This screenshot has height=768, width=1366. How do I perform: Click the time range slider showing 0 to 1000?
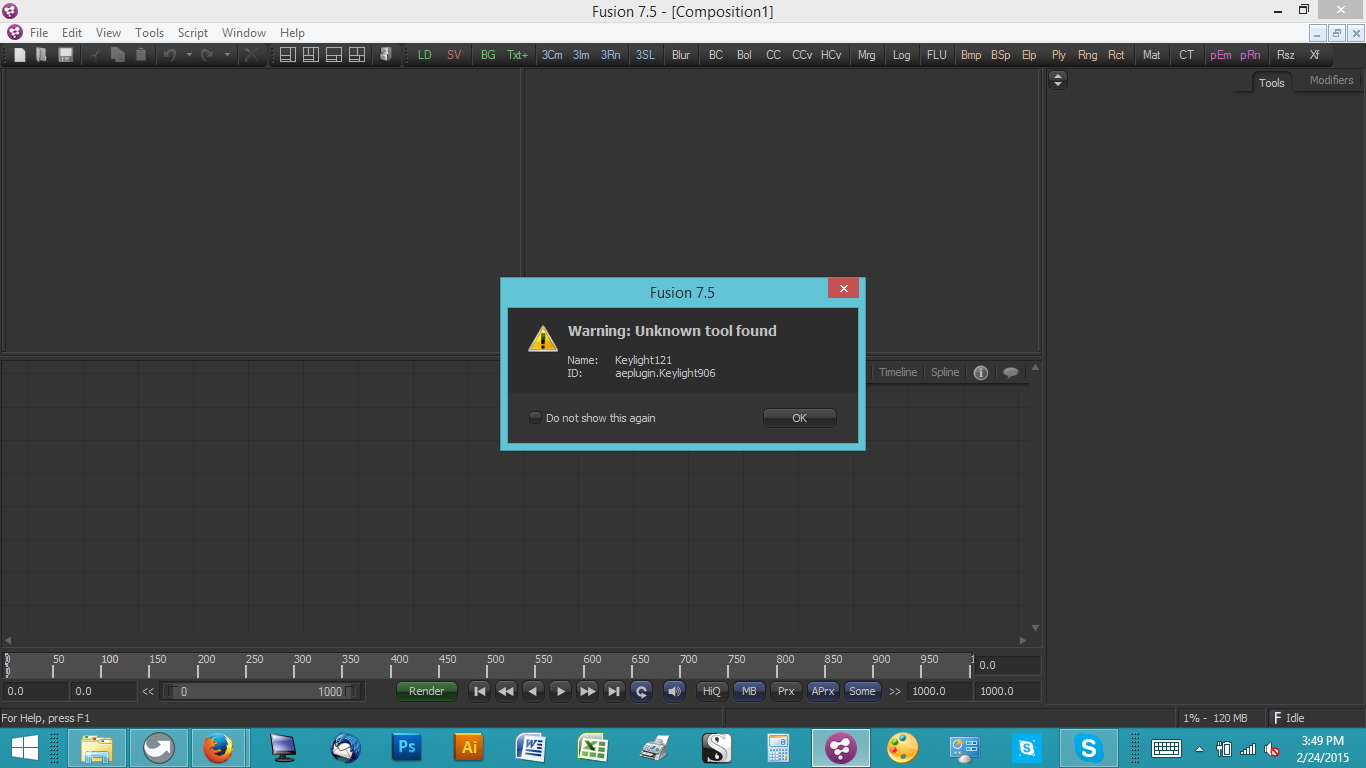[263, 691]
